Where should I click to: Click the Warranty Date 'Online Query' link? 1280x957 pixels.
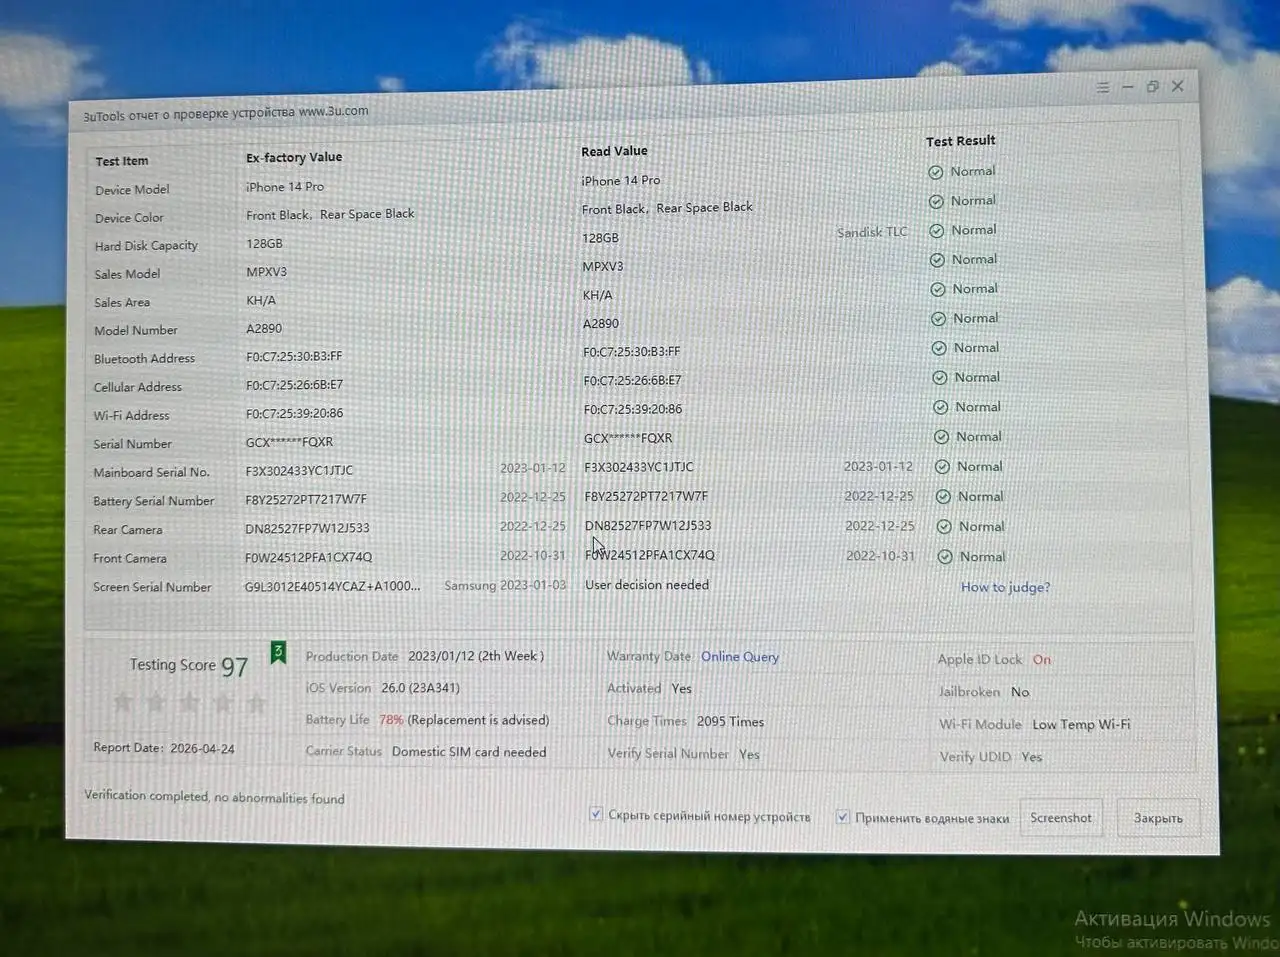coord(739,657)
